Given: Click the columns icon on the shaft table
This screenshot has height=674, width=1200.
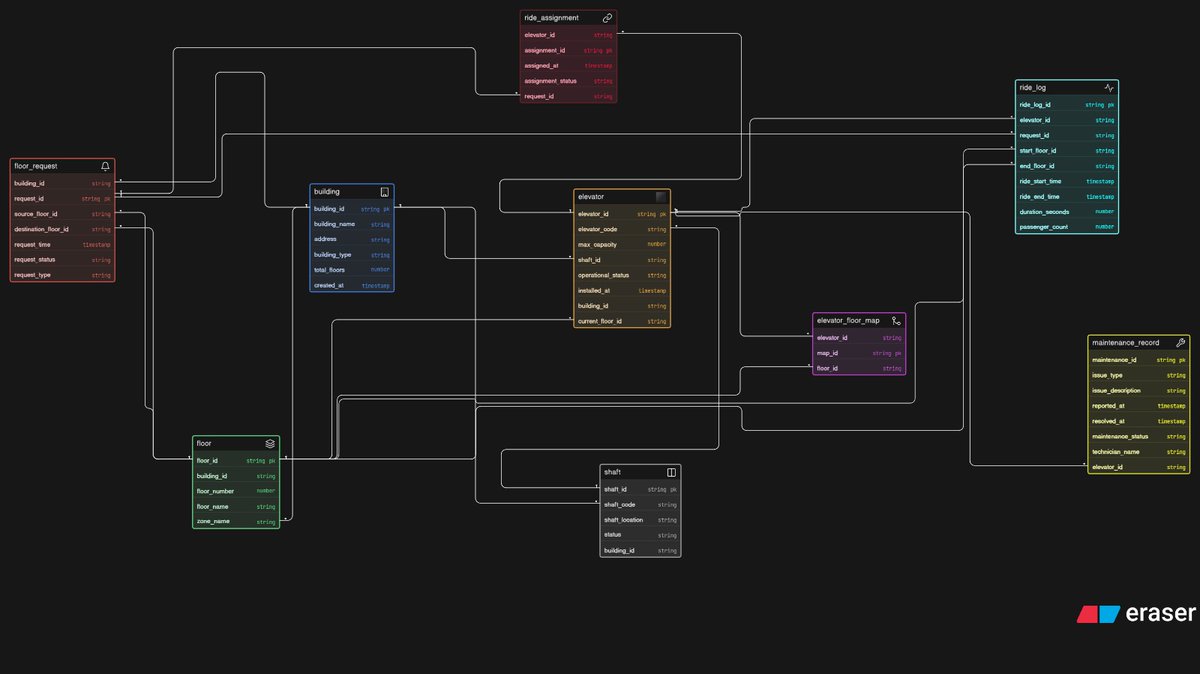Looking at the screenshot, I should (671, 471).
